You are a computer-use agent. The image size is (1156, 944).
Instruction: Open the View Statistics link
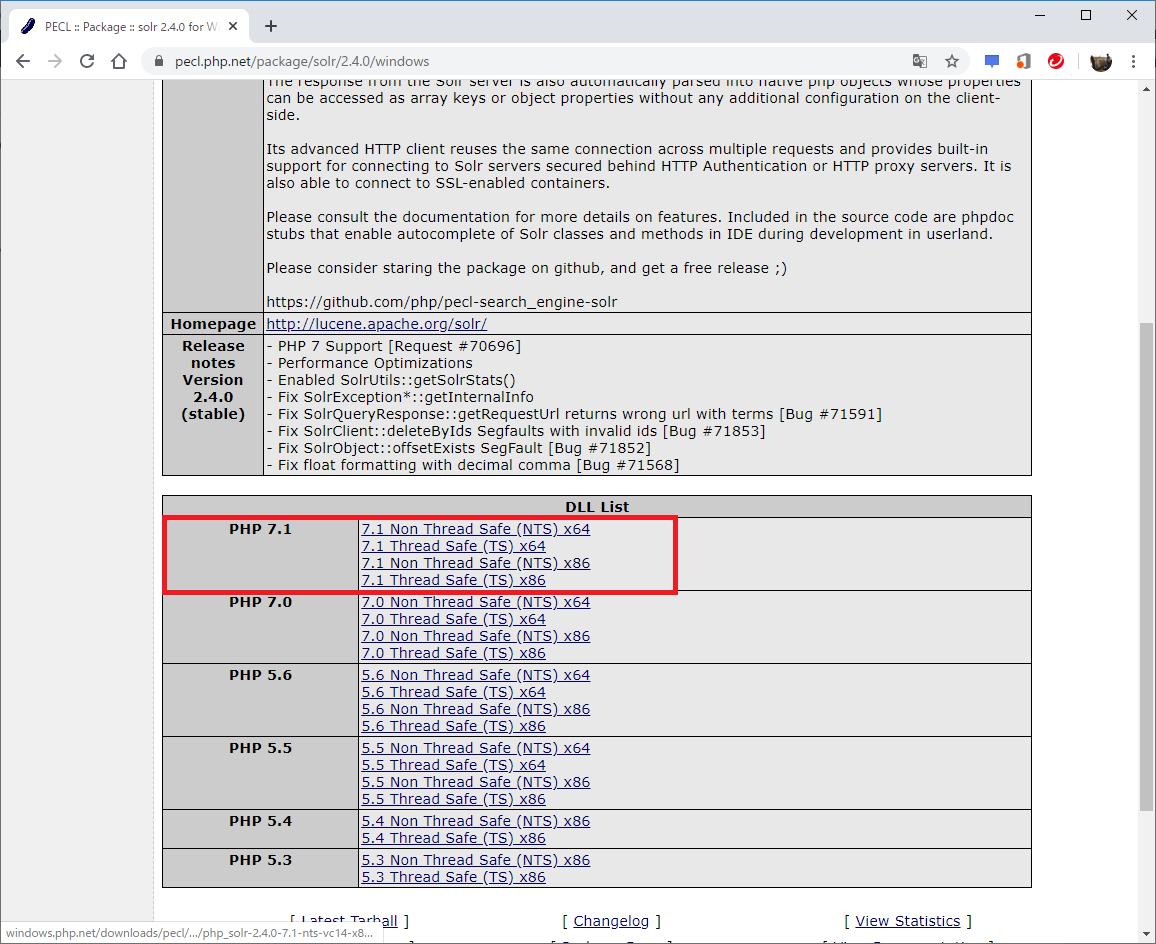[908, 920]
